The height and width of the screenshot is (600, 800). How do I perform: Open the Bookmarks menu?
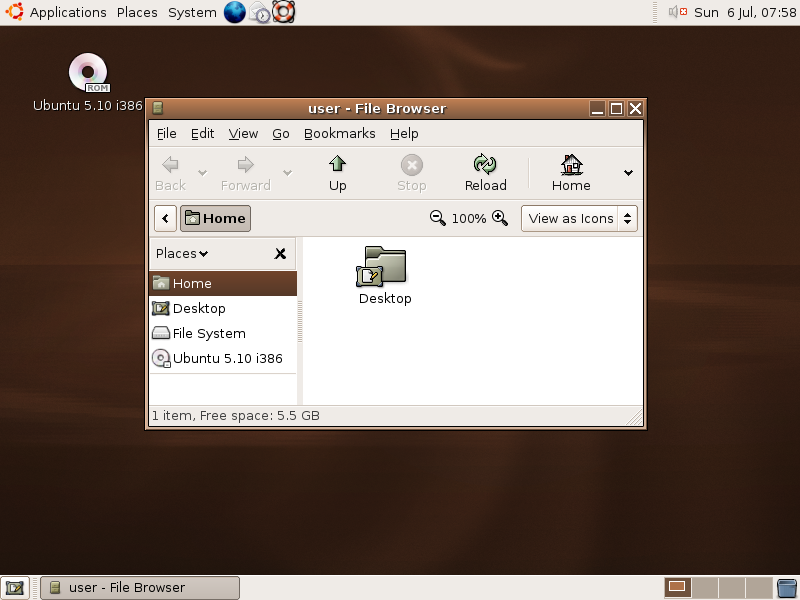pos(339,133)
